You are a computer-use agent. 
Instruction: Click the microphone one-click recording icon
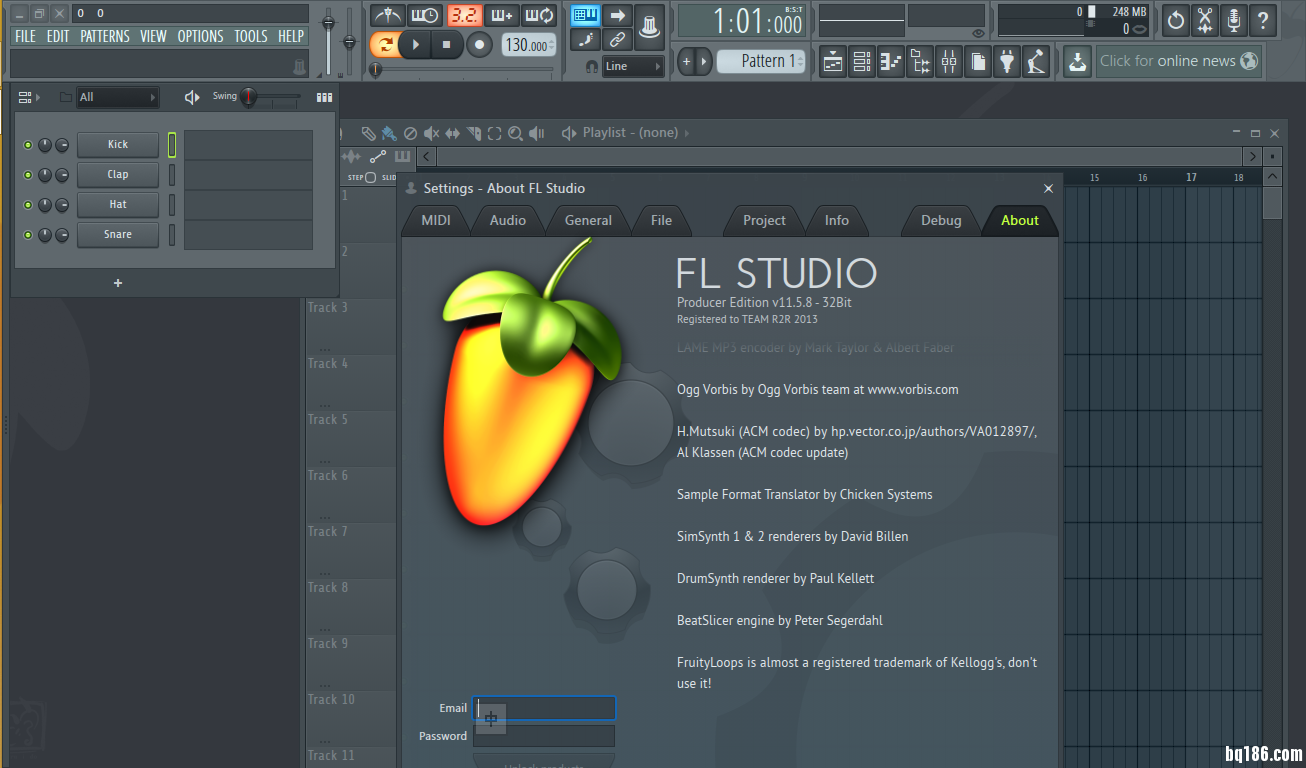click(1234, 19)
